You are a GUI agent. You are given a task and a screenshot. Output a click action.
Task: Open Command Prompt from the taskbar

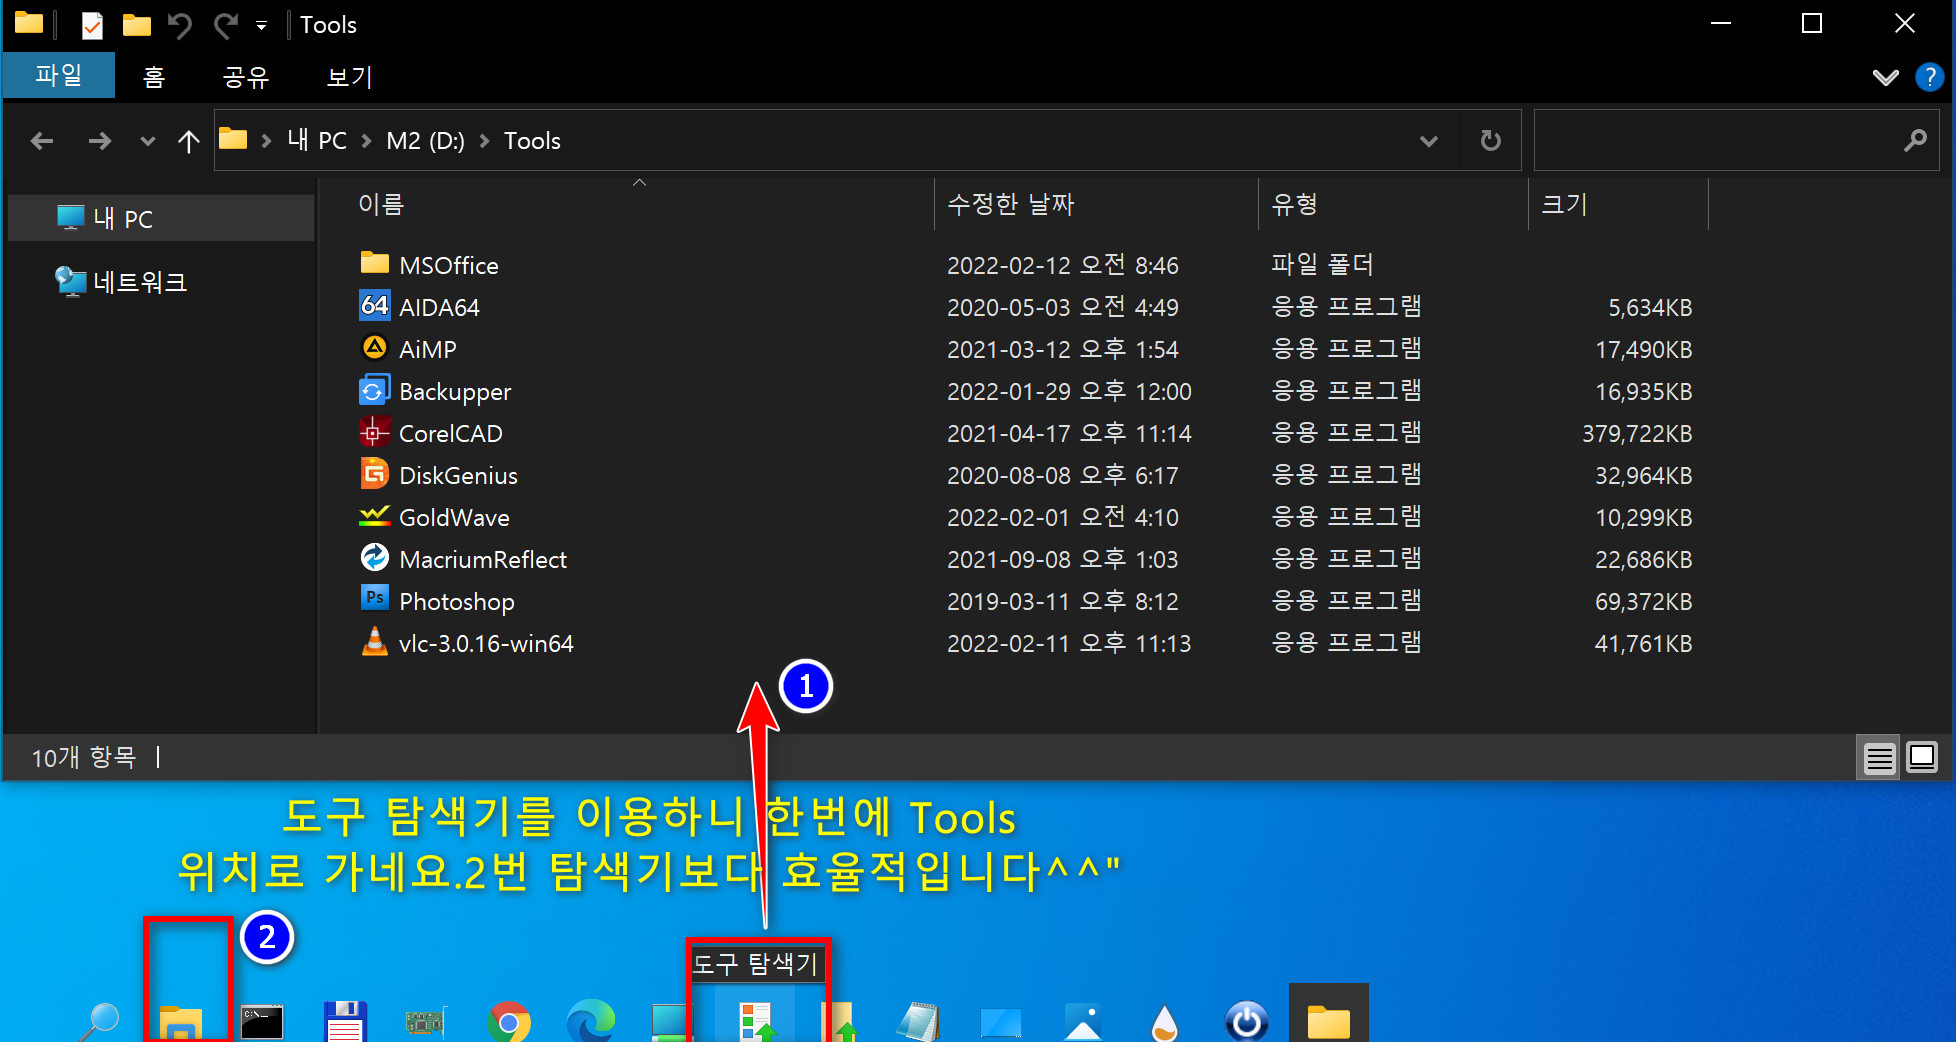pos(262,1022)
